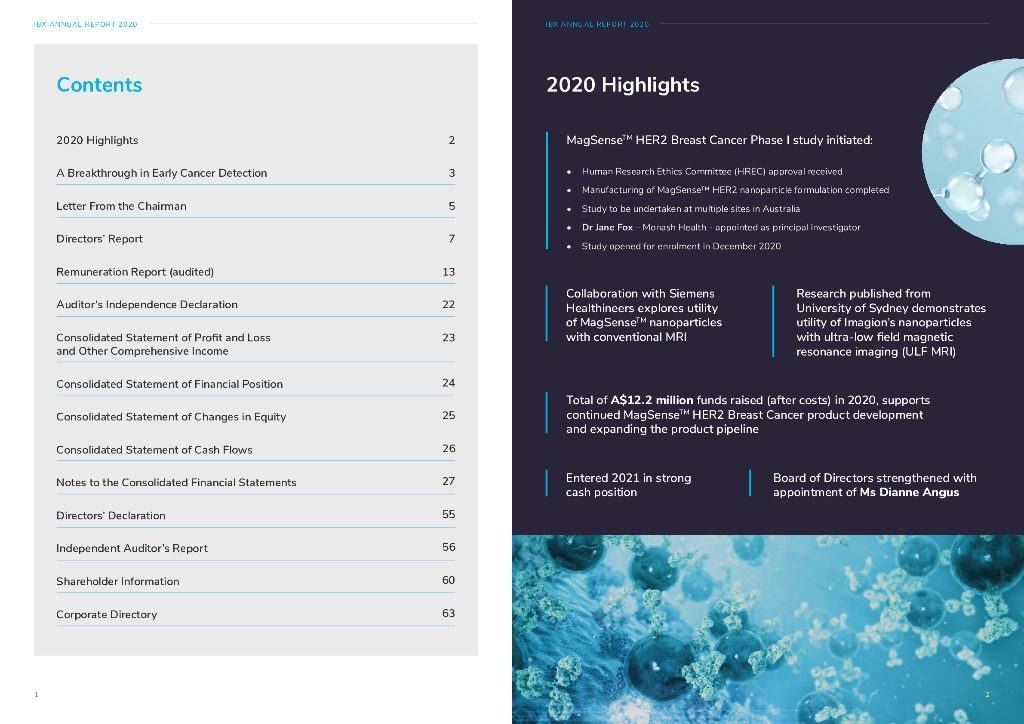Jump to "Auditor's Independence Declaration" entry
This screenshot has height=724, width=1024.
pyautogui.click(x=255, y=305)
